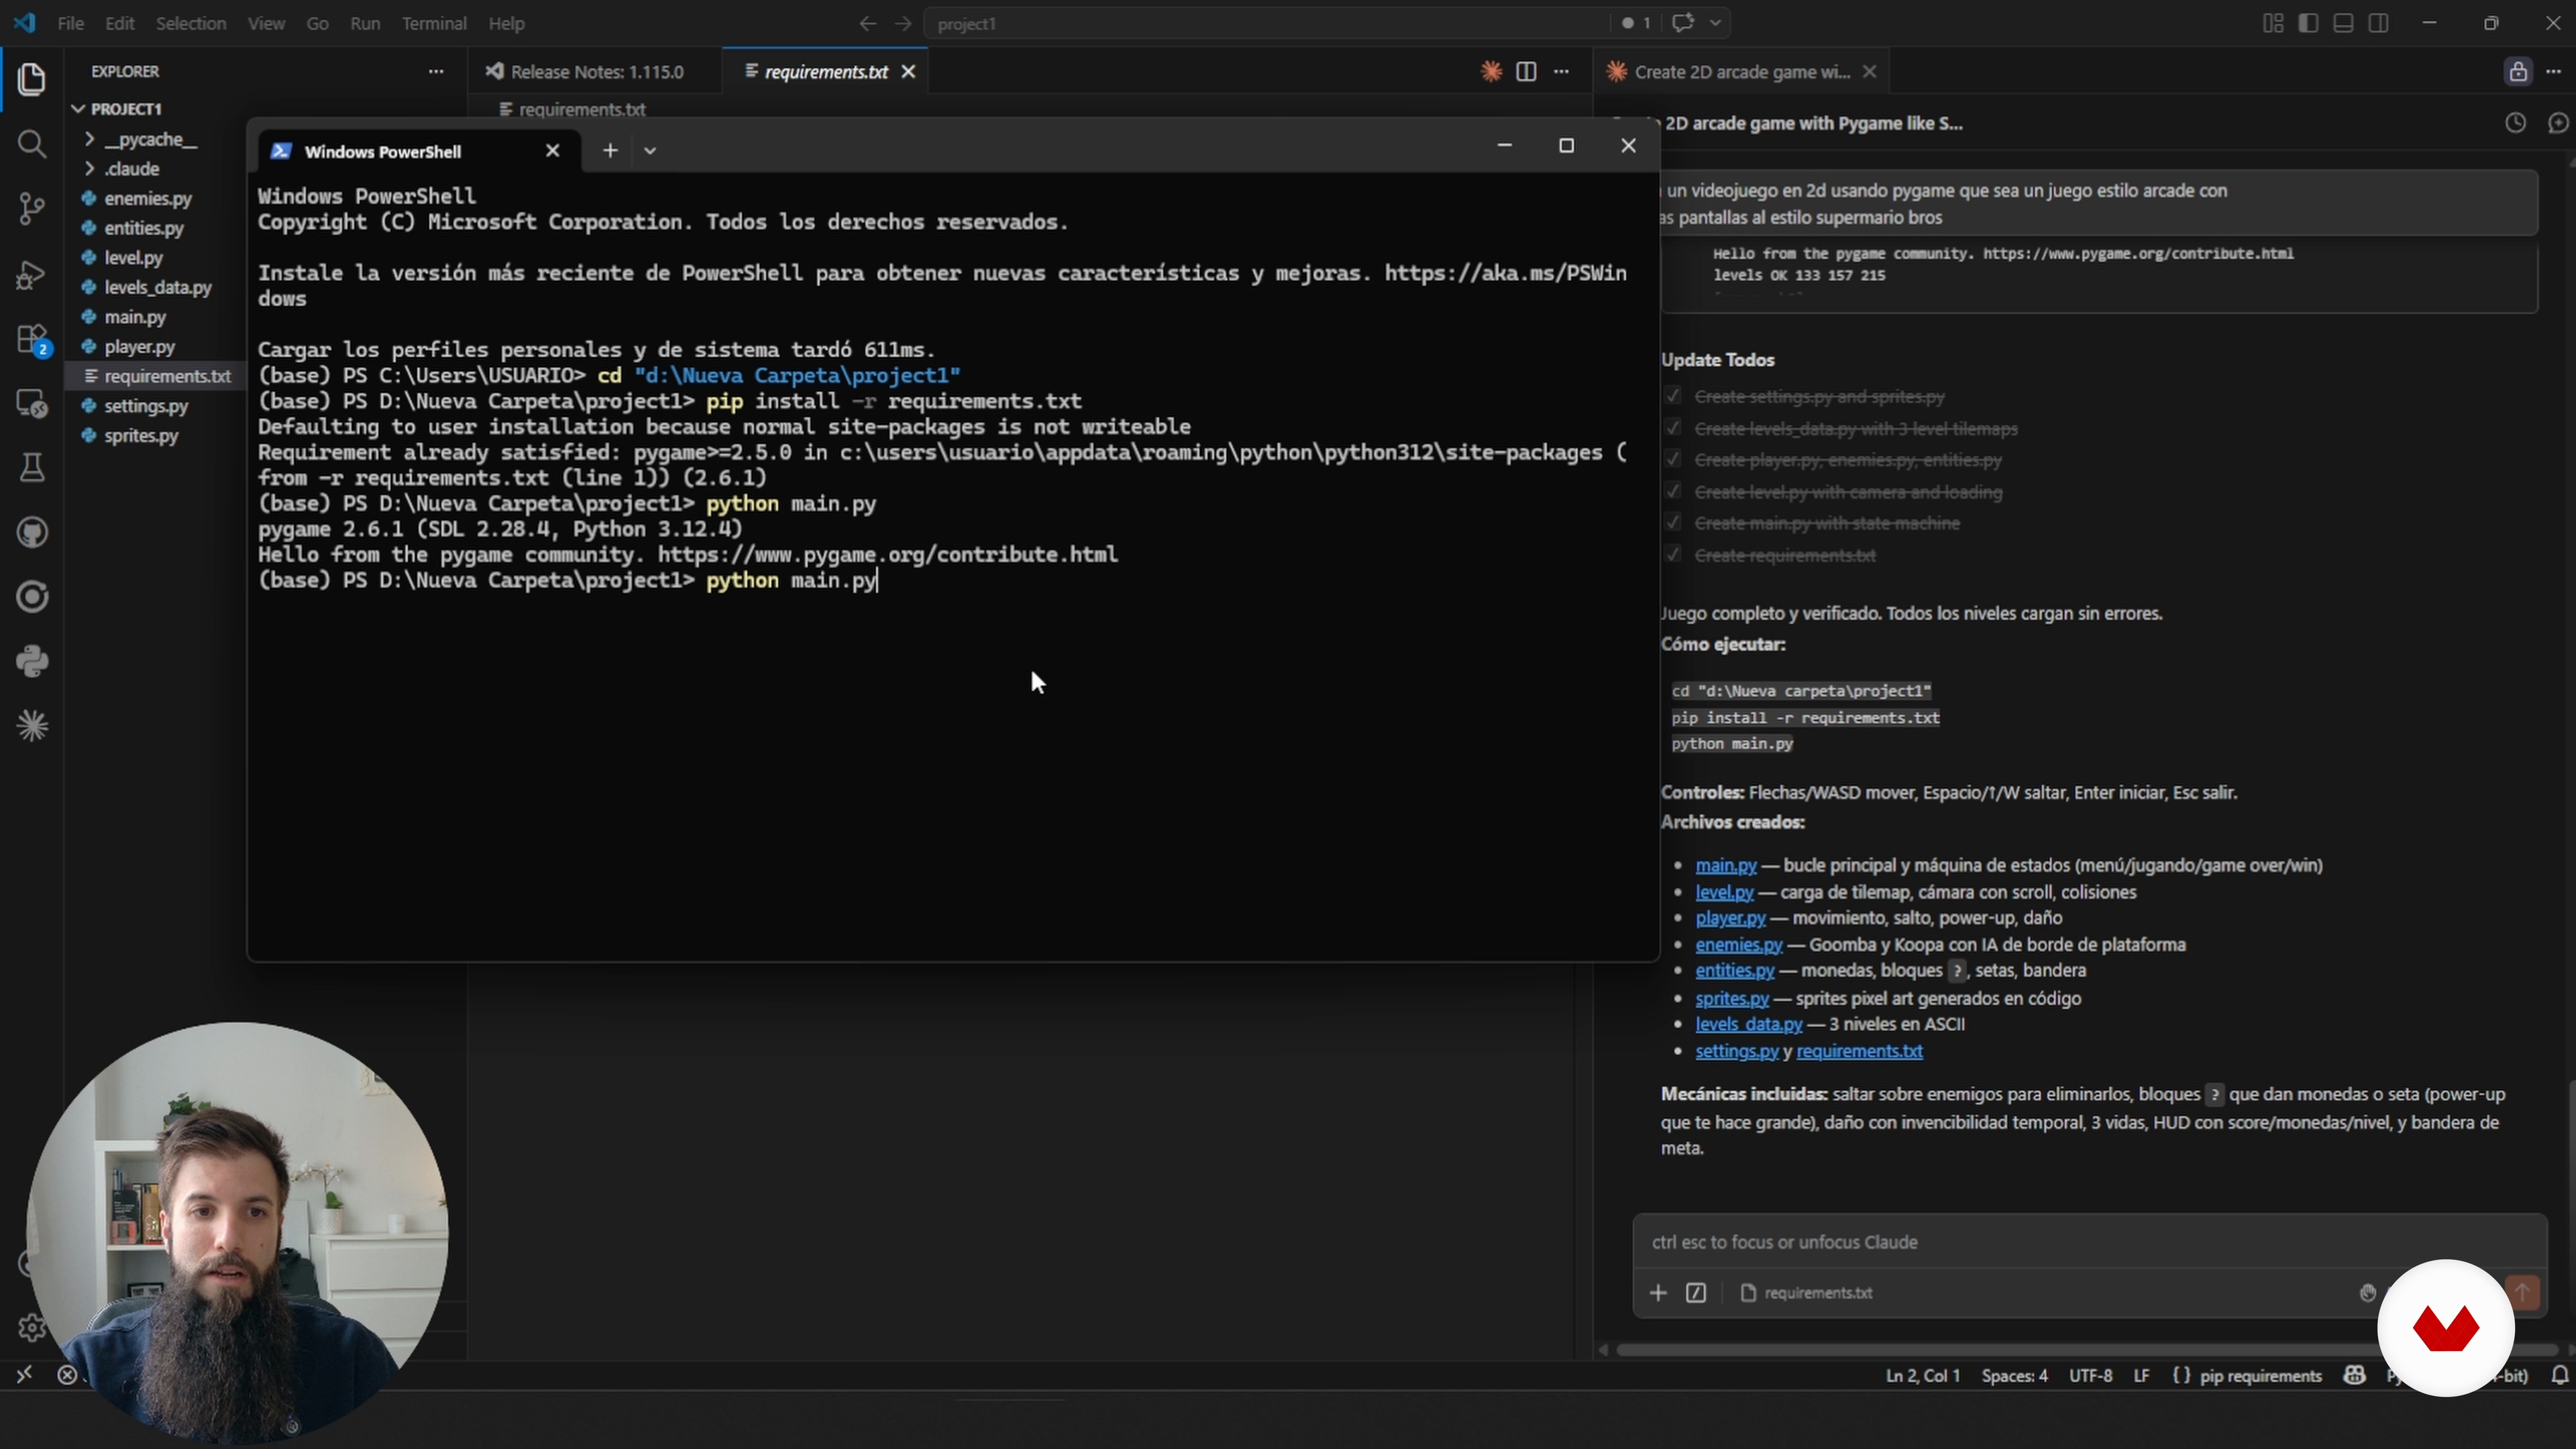Open the Remote Explorer view

pyautogui.click(x=32, y=404)
